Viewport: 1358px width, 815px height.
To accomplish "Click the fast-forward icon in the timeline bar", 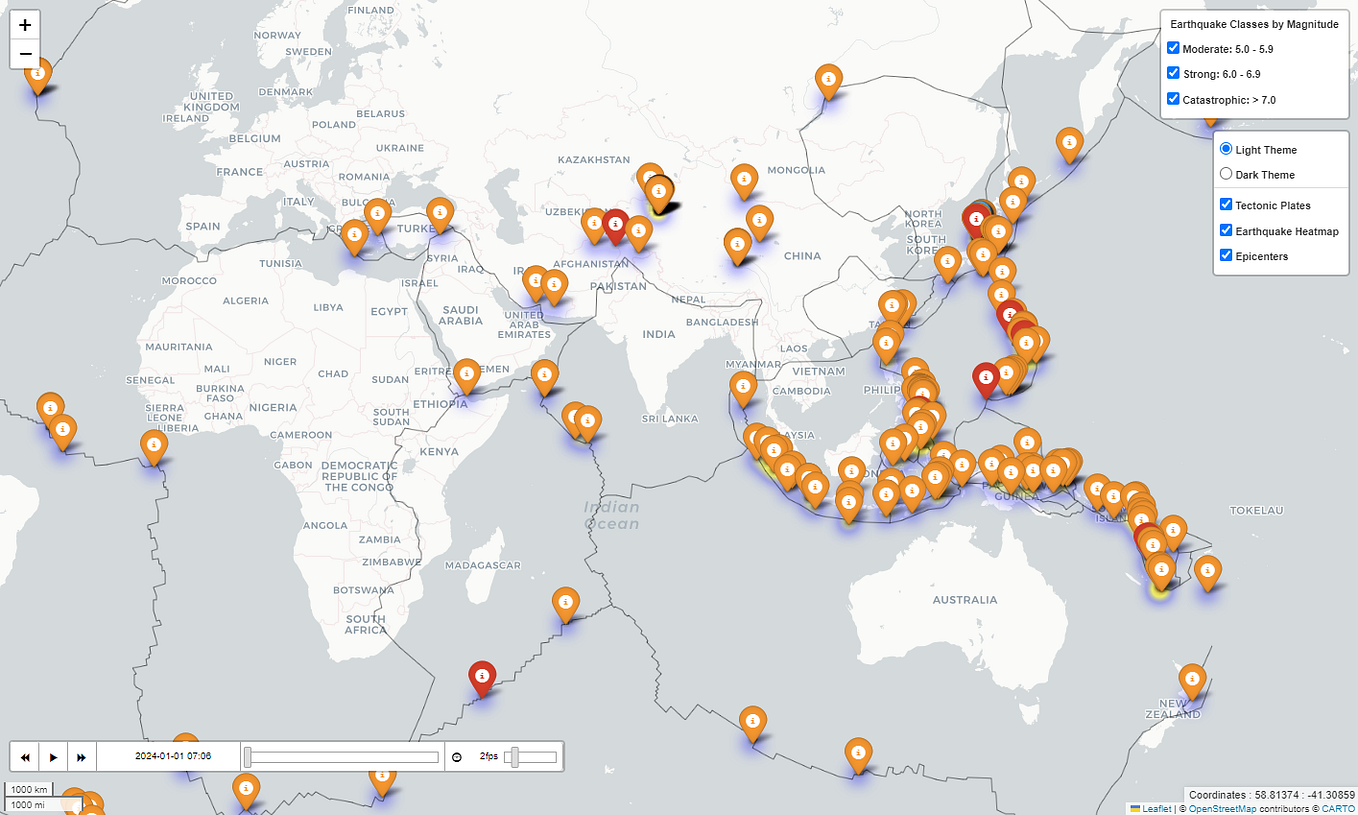I will [80, 757].
